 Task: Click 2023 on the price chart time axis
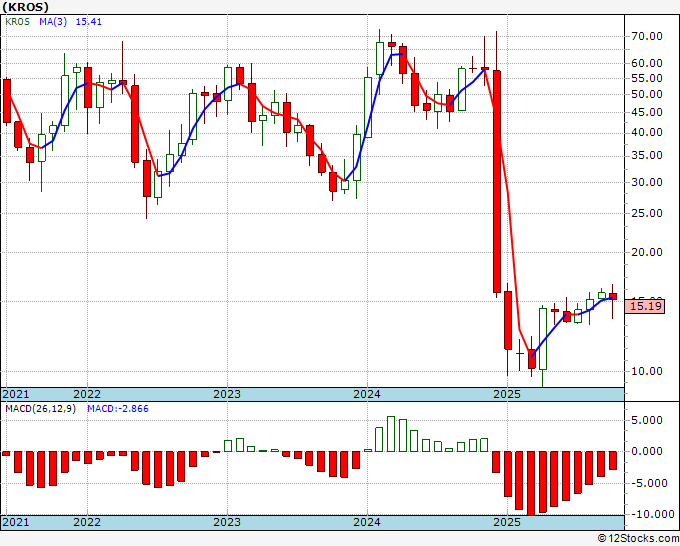click(x=227, y=394)
